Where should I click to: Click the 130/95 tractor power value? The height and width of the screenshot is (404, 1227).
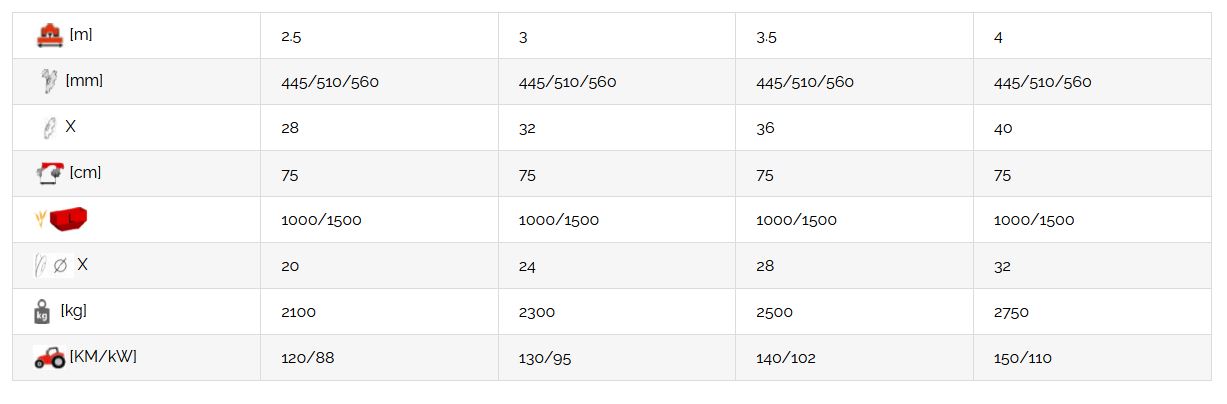click(x=545, y=358)
